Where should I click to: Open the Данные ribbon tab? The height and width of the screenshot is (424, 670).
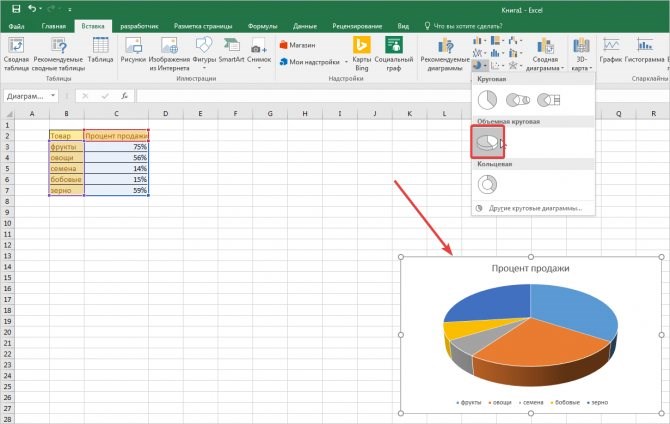tap(305, 26)
